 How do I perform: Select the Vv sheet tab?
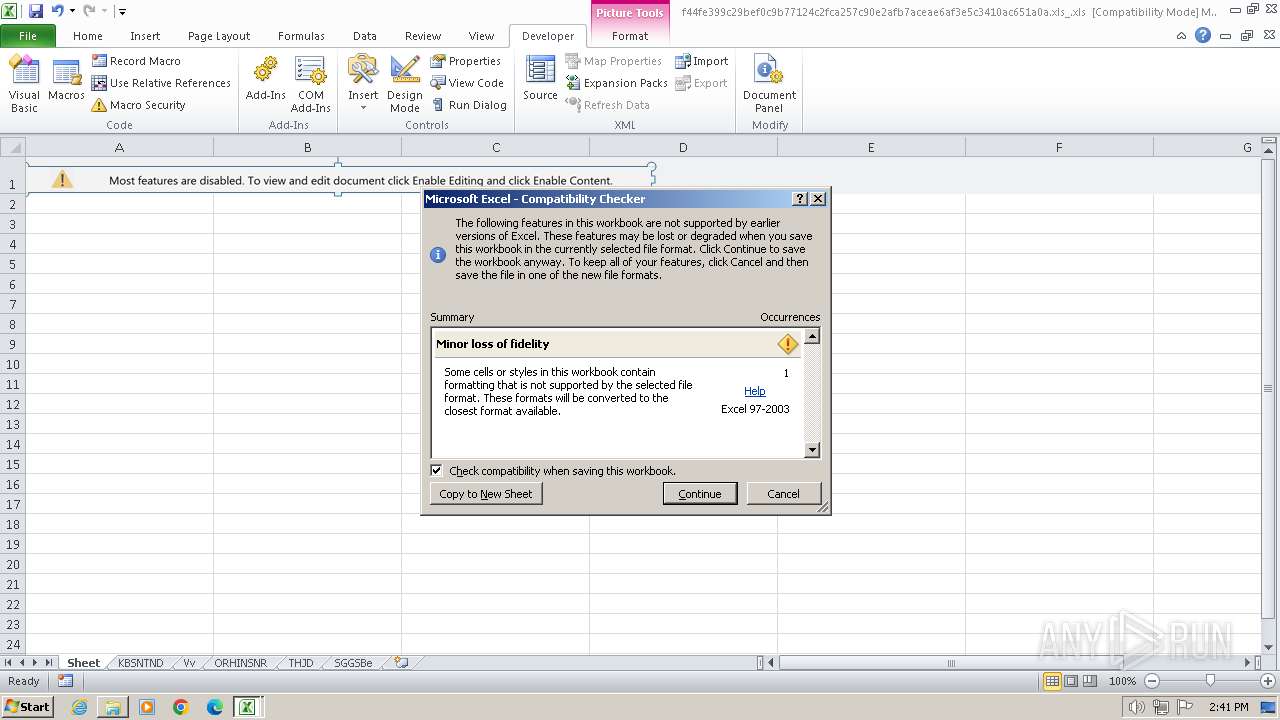pos(189,663)
